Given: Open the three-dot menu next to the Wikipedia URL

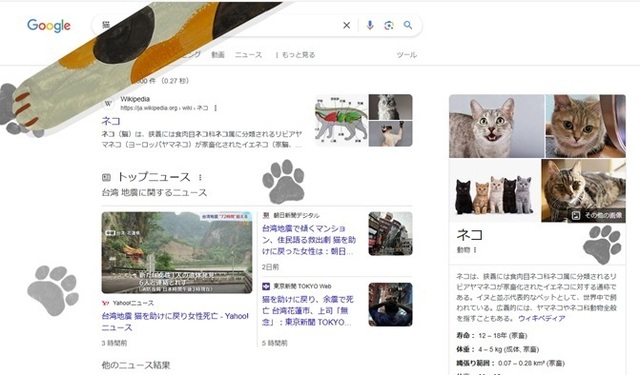Looking at the screenshot, I should pos(216,108).
